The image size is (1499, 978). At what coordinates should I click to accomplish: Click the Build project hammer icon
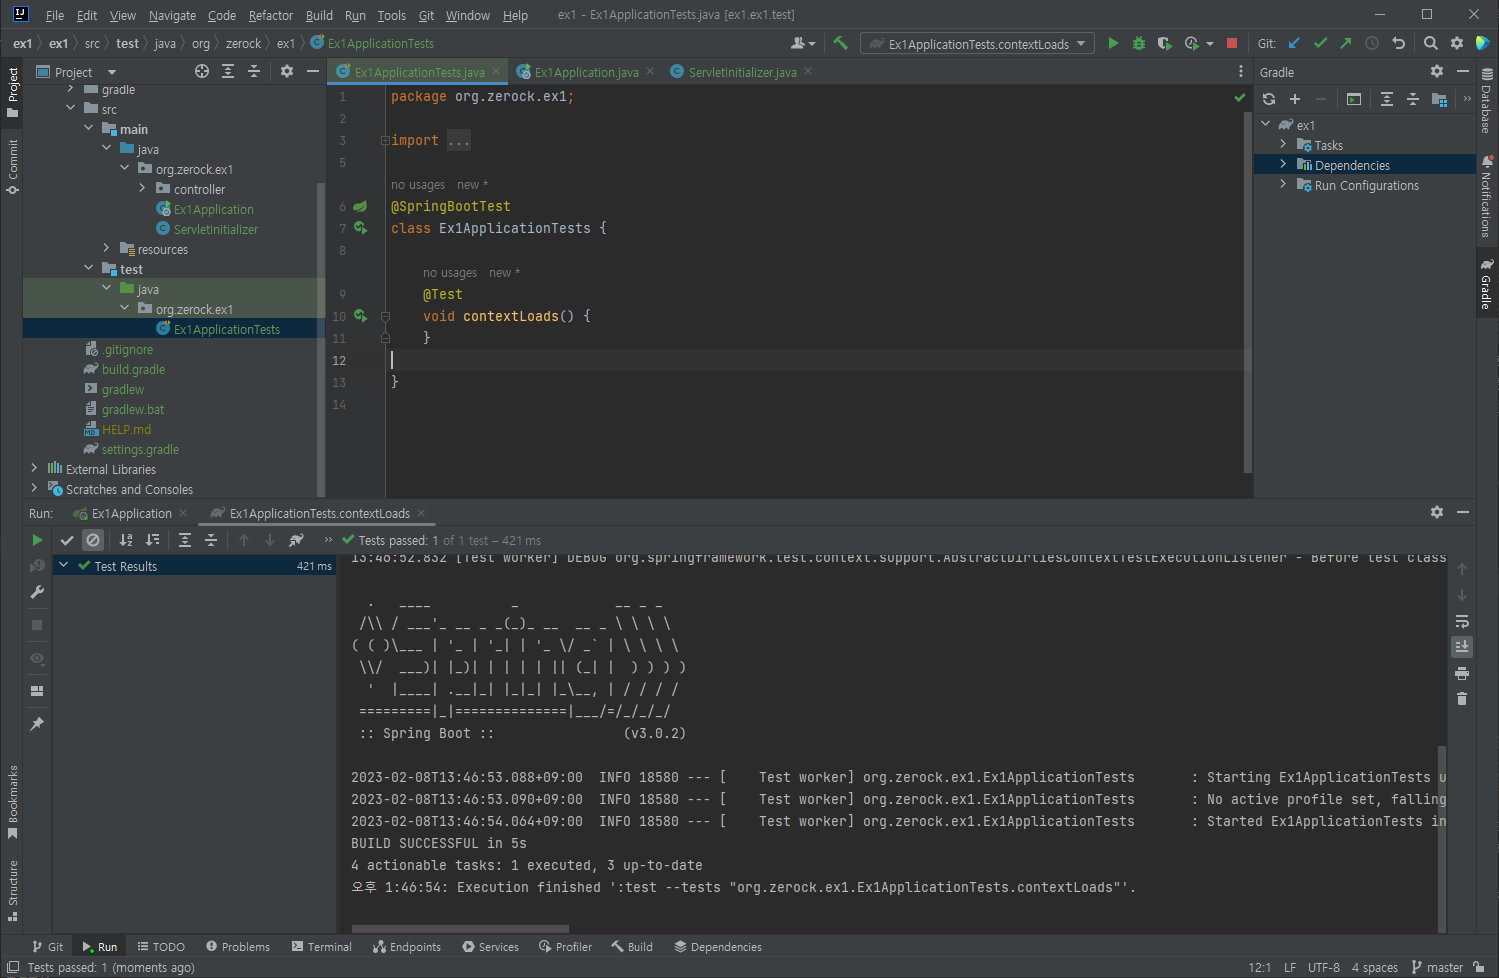(x=840, y=43)
